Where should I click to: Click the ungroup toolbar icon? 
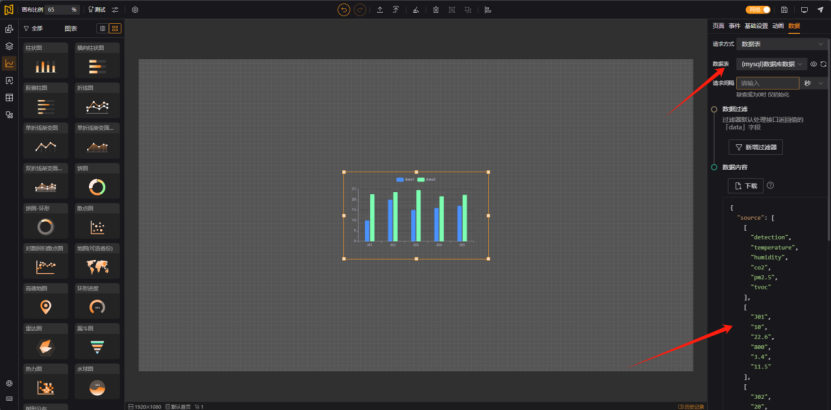point(467,10)
